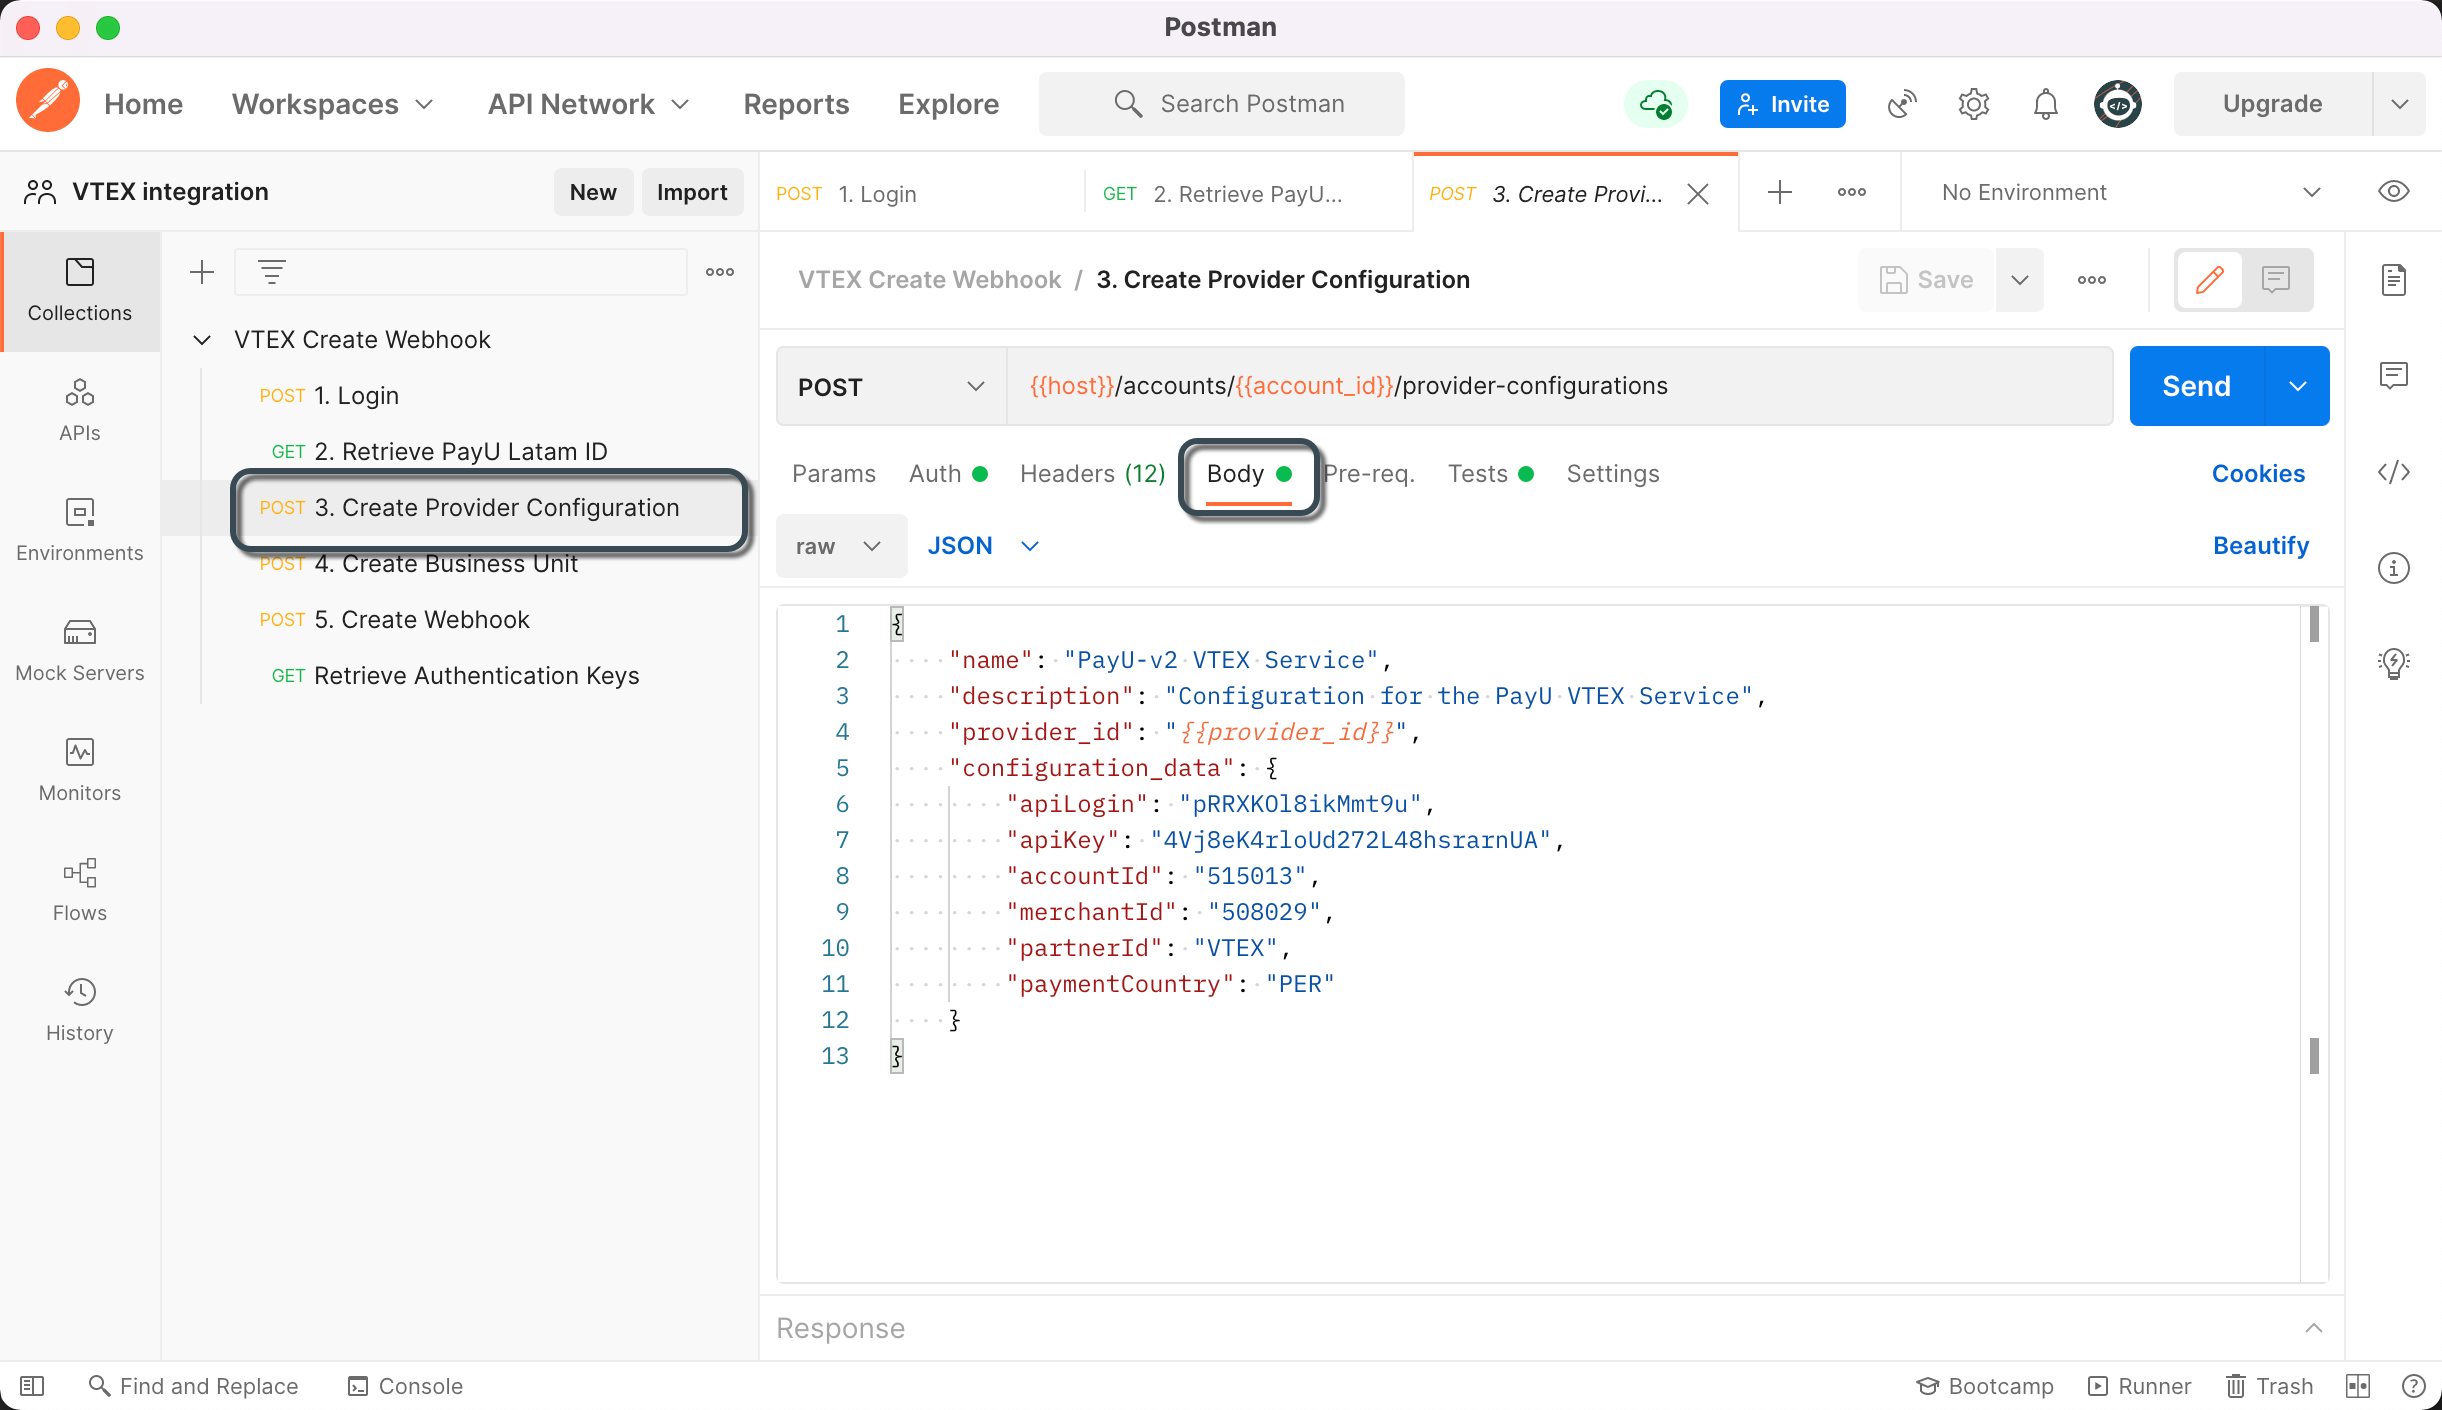Open Collections sidebar panel
The height and width of the screenshot is (1410, 2442).
(80, 290)
